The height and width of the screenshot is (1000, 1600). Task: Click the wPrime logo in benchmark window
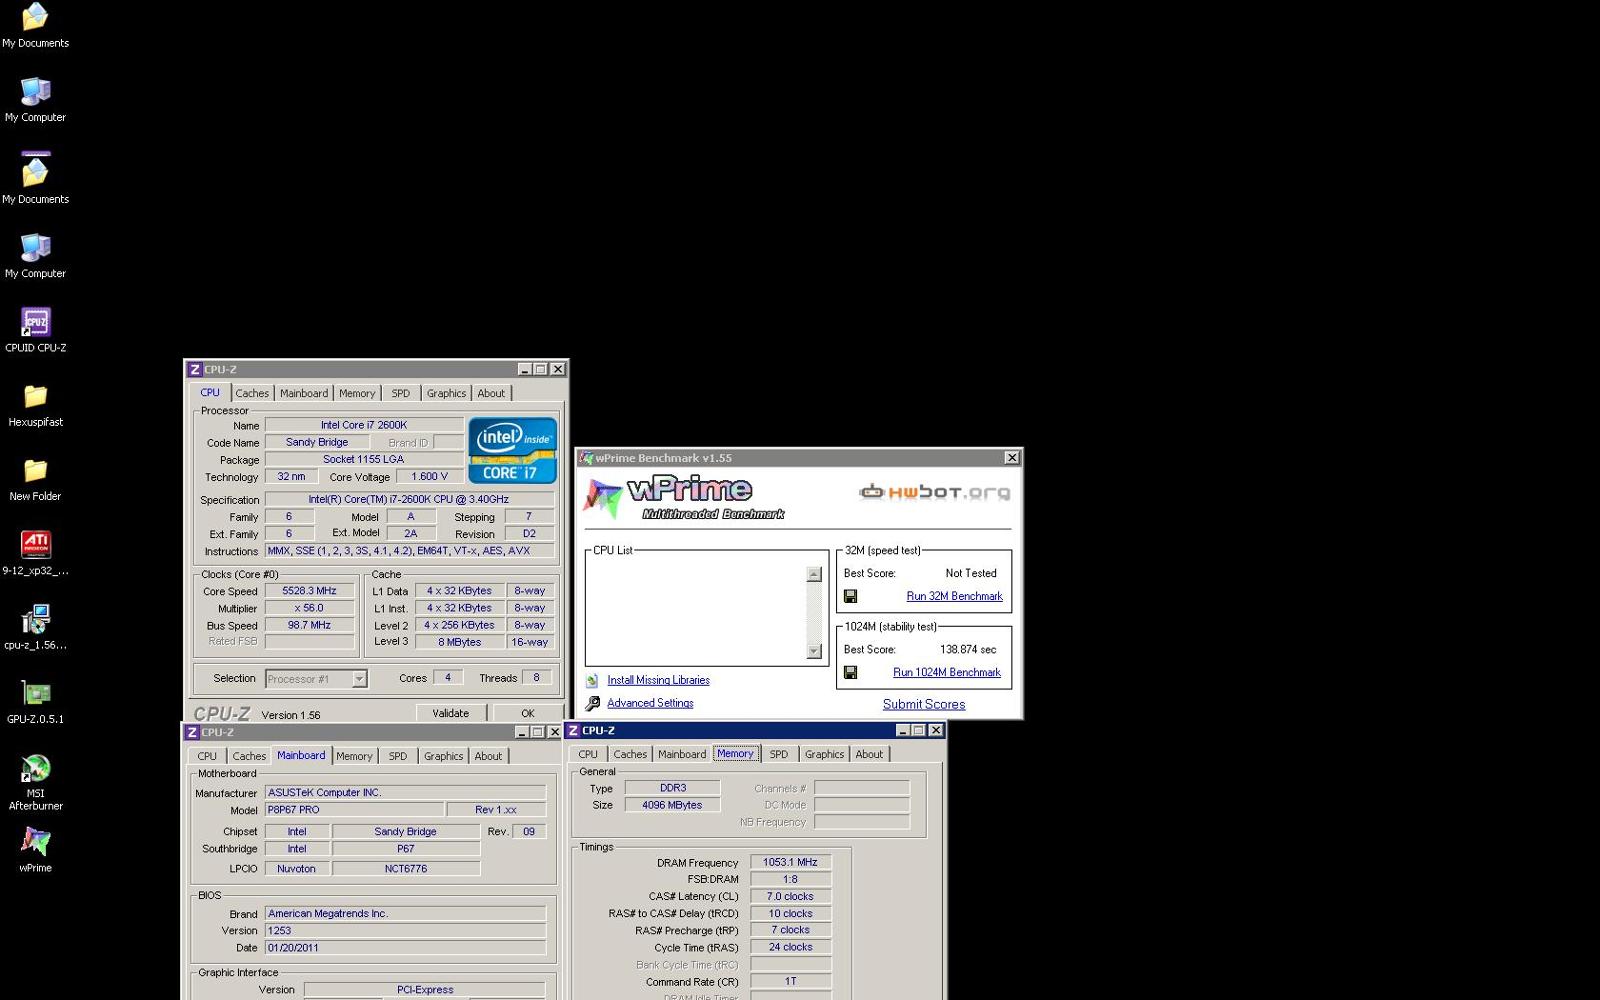[x=684, y=497]
